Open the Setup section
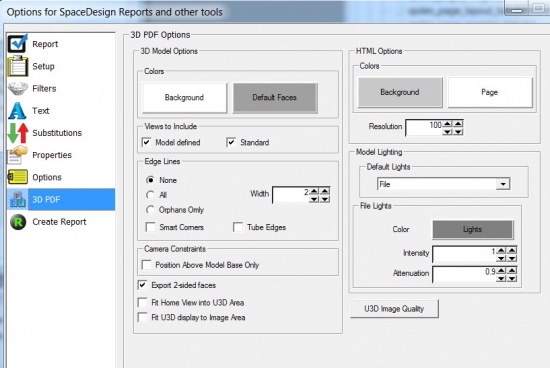Viewport: 550px width, 368px height. point(43,66)
